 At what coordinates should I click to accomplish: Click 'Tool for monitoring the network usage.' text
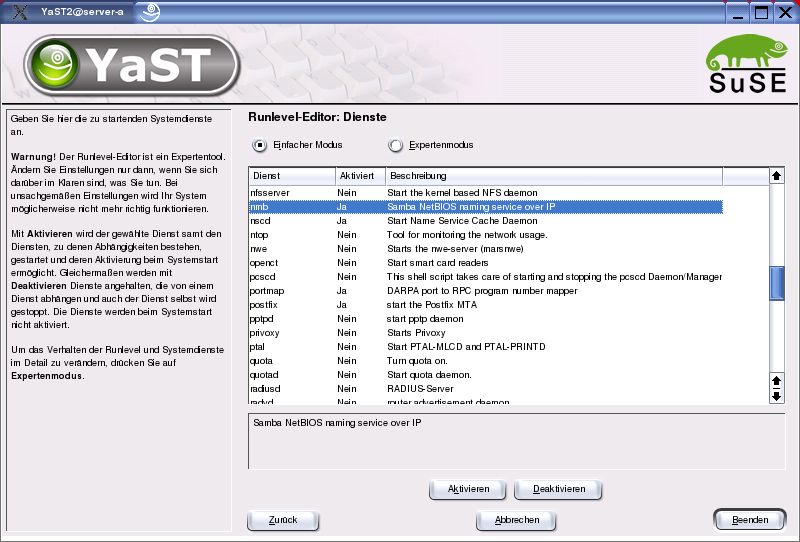coord(467,235)
